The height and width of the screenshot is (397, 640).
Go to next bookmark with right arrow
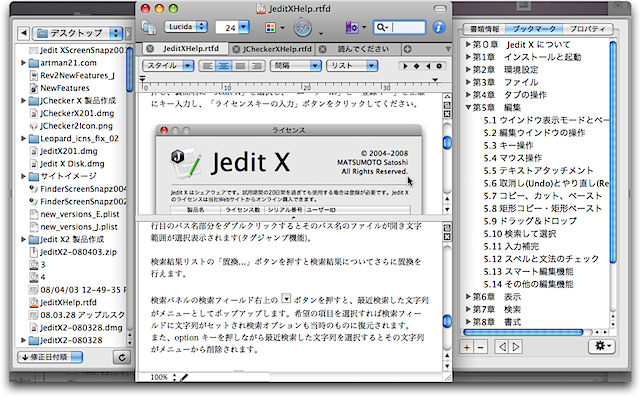[x=516, y=347]
